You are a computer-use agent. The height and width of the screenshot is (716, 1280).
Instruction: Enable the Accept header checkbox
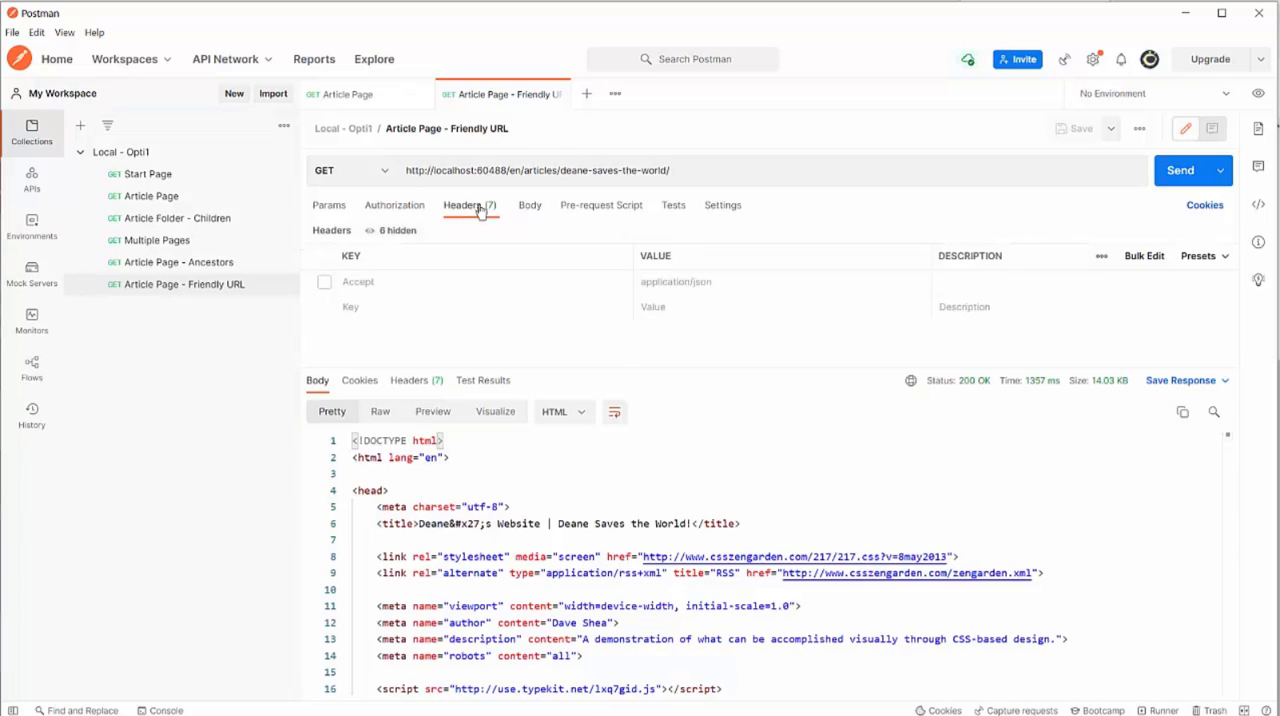coord(324,282)
